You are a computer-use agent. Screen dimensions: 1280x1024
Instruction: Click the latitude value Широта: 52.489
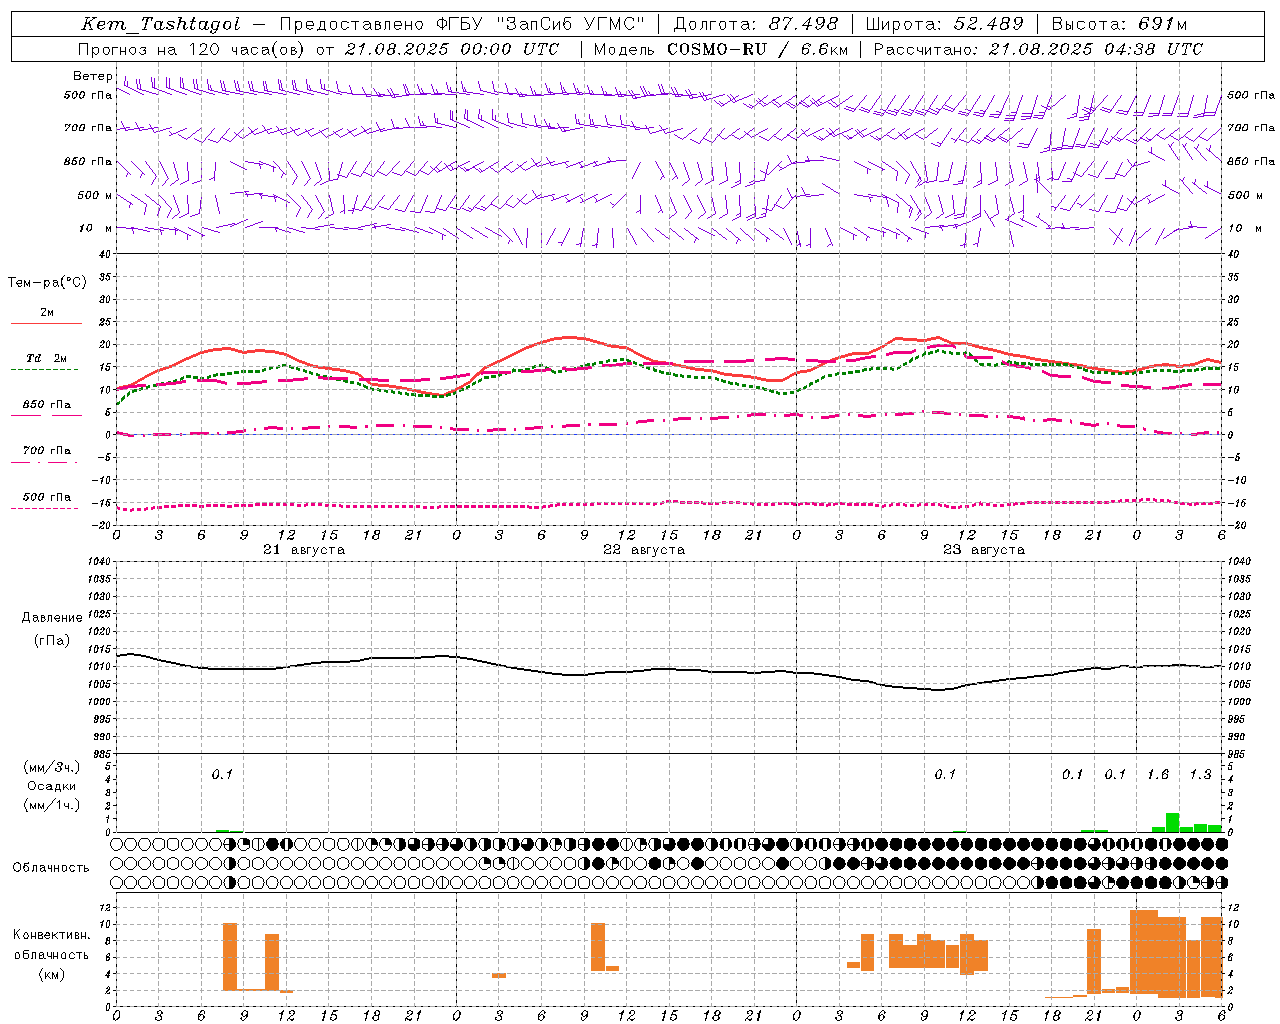point(945,24)
